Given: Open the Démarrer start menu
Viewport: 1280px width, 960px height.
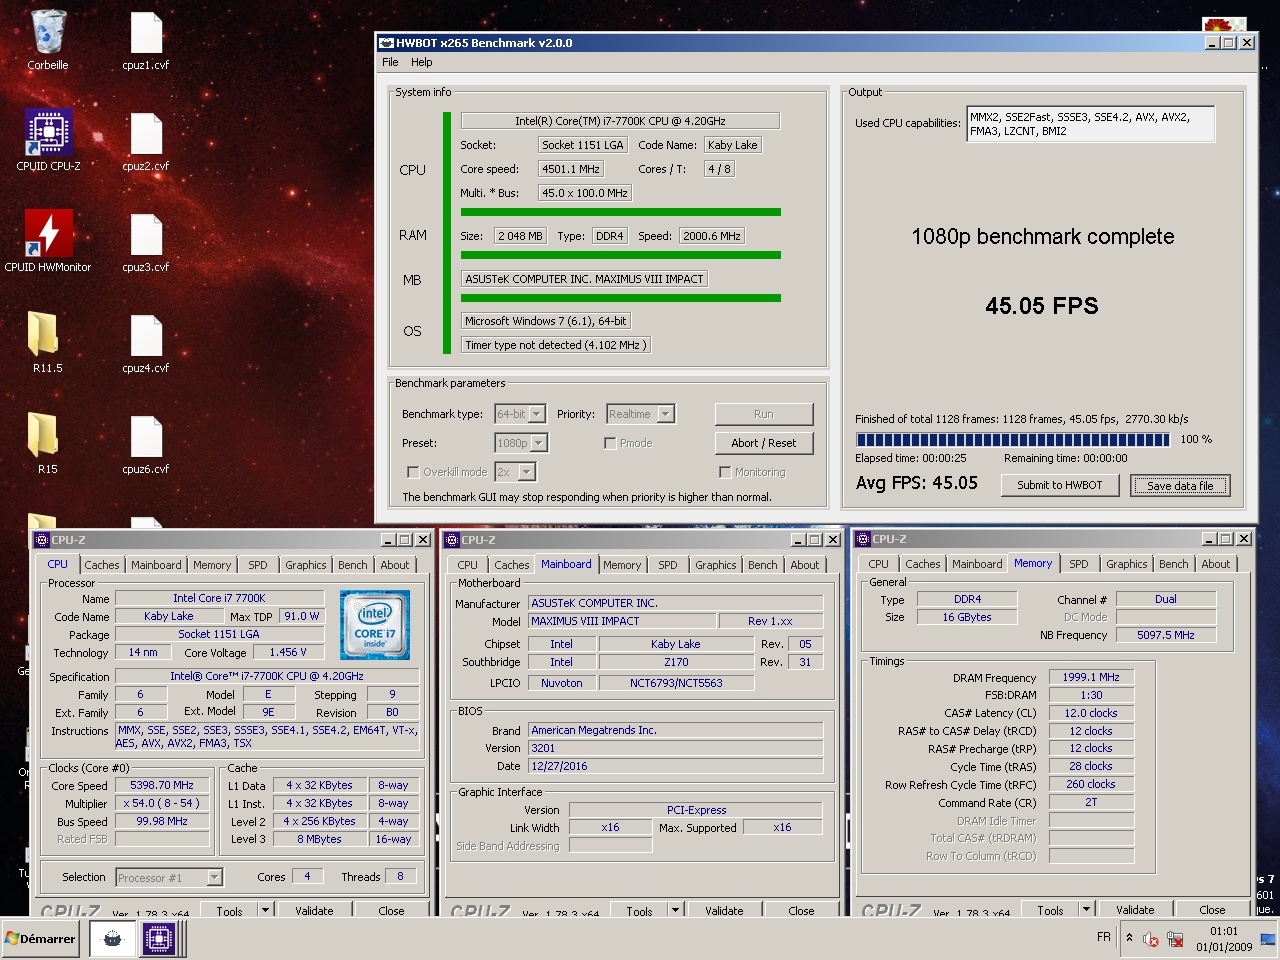Looking at the screenshot, I should (x=40, y=939).
